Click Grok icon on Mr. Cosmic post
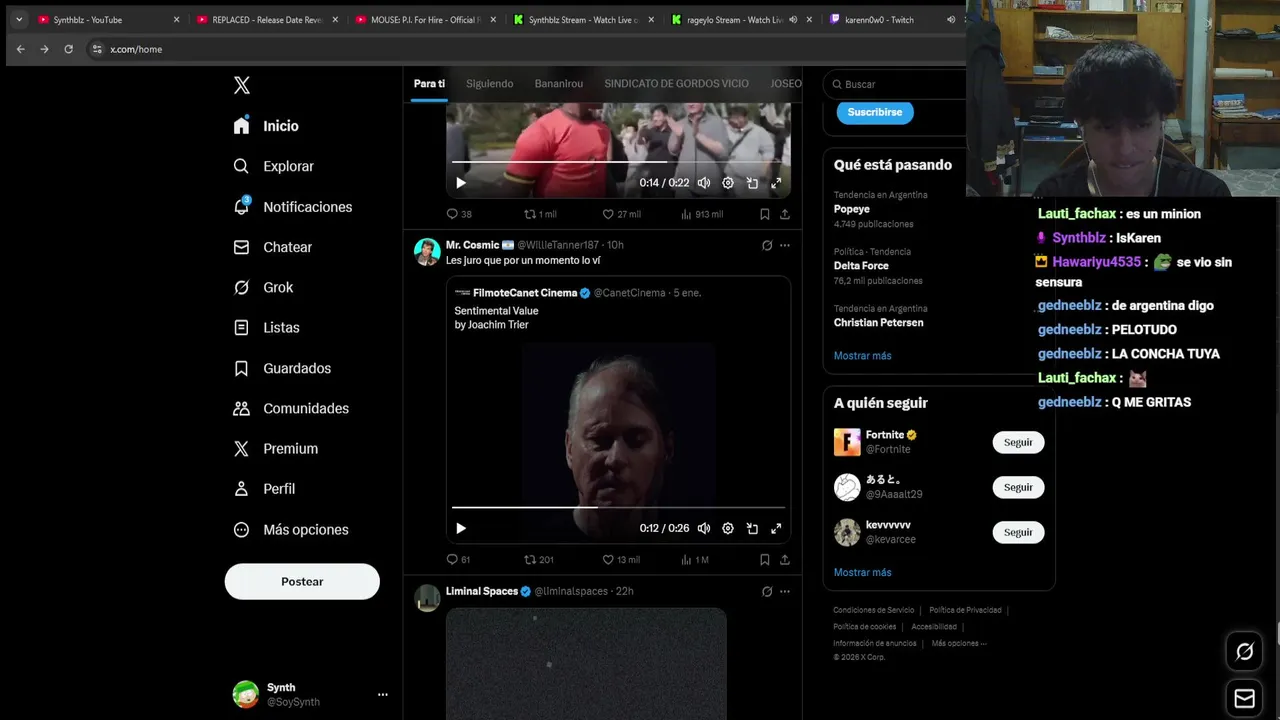The width and height of the screenshot is (1280, 720). [x=767, y=245]
